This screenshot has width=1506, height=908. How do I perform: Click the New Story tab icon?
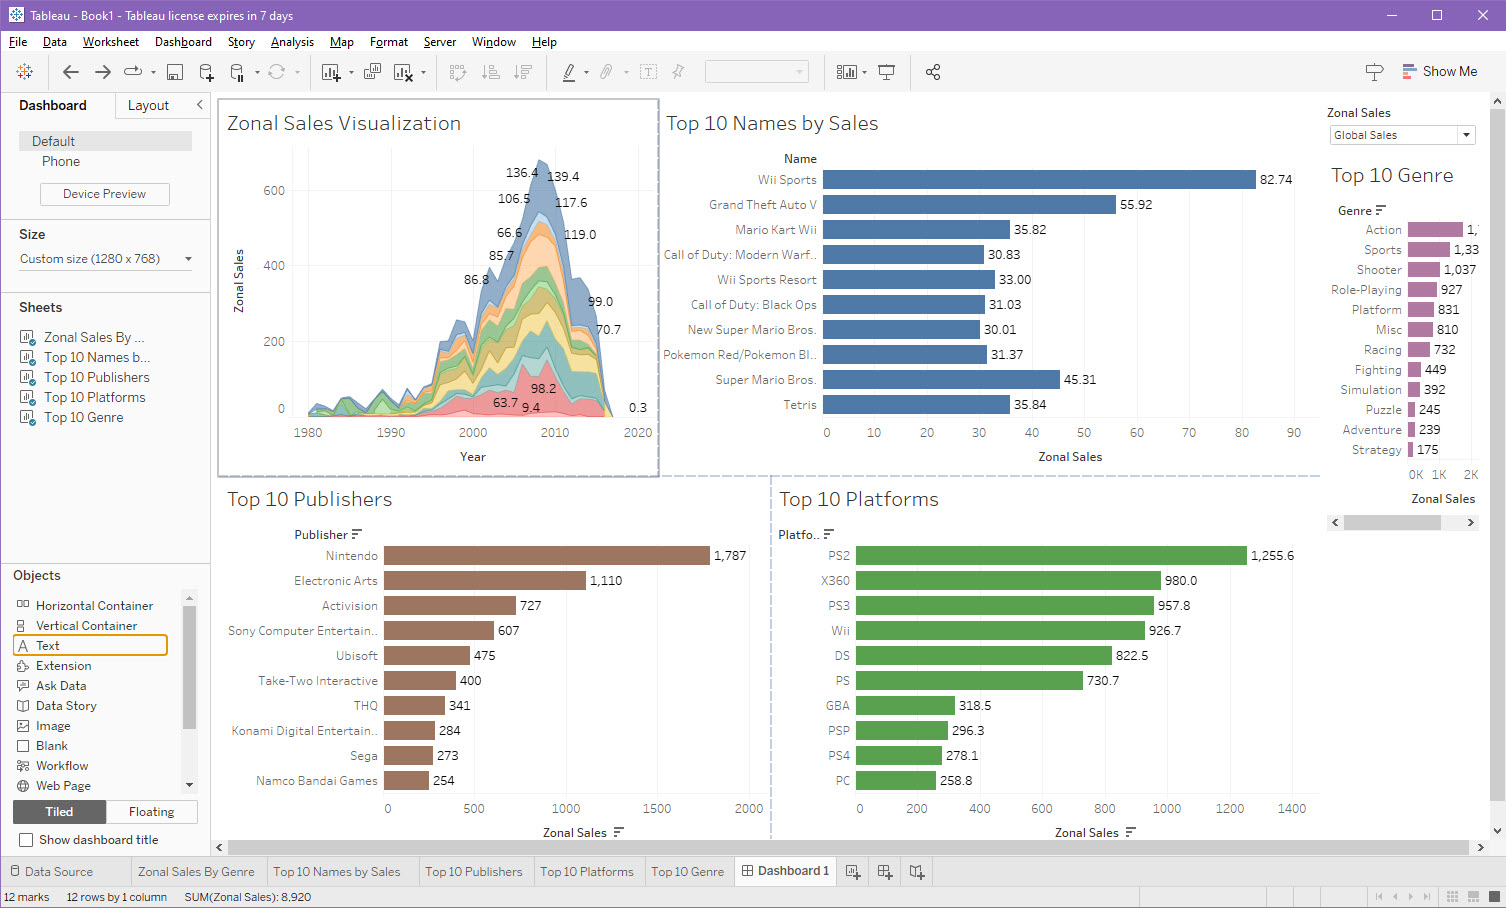916,872
